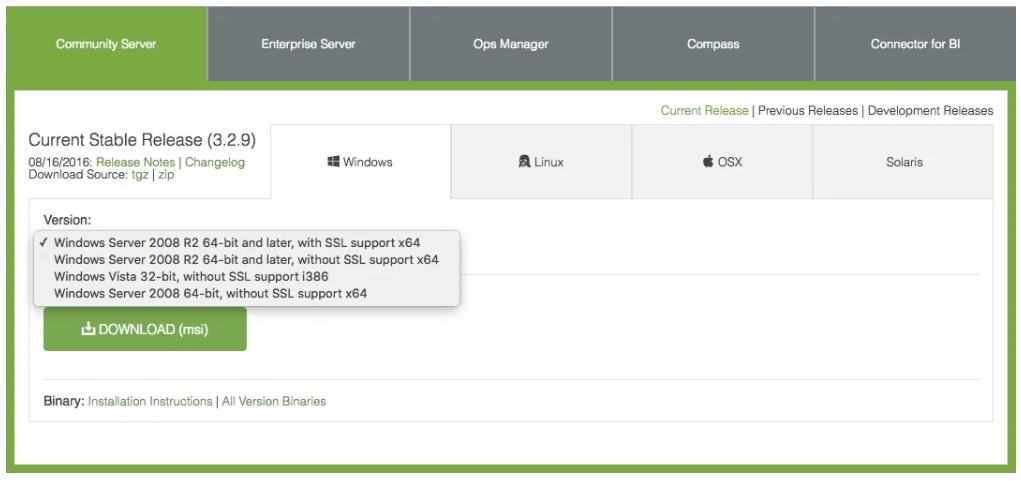Go to Connector for BI tab
Image resolution: width=1021 pixels, height=481 pixels.
915,44
